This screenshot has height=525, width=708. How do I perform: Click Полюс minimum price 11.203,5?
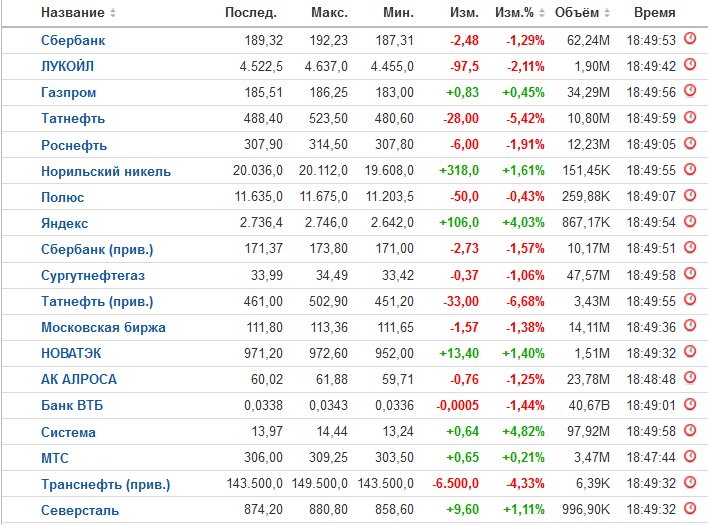click(390, 196)
